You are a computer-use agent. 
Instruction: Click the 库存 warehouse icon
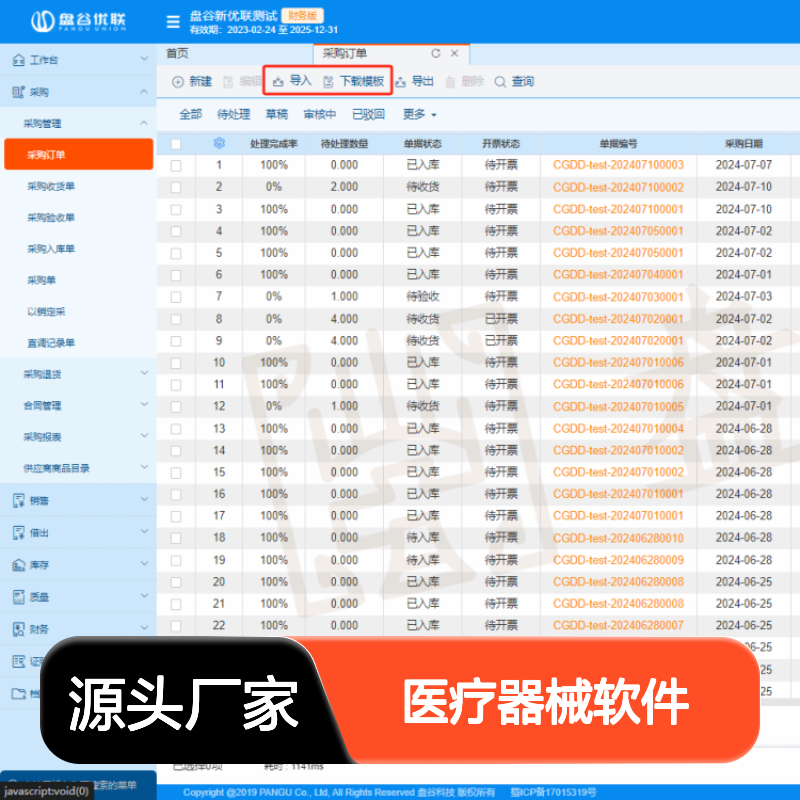coord(18,565)
